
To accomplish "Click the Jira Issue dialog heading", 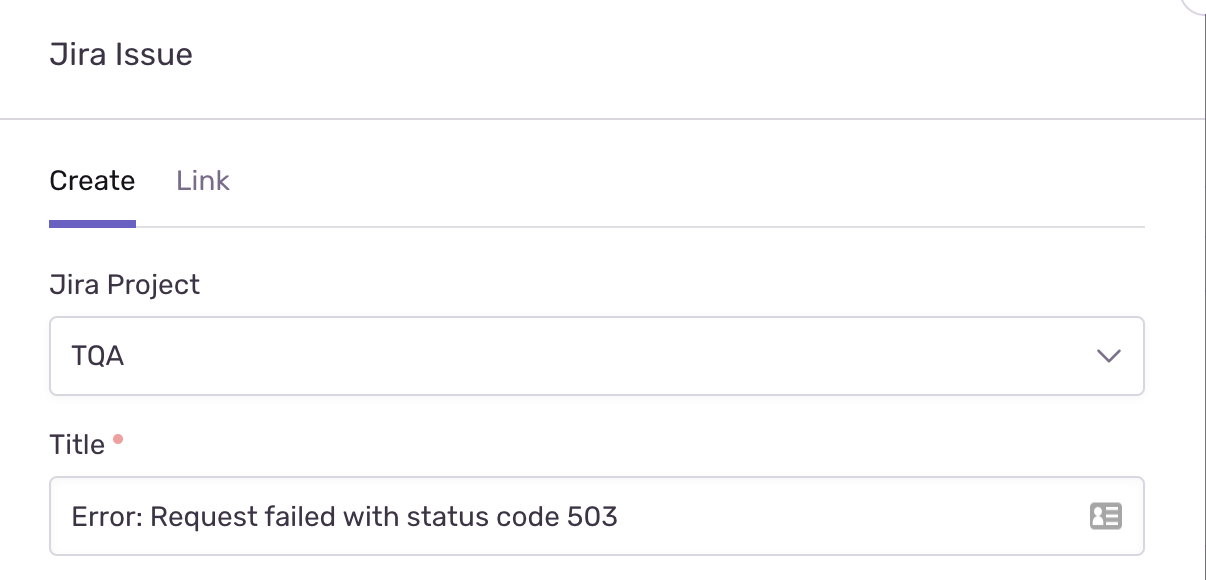I will [120, 54].
